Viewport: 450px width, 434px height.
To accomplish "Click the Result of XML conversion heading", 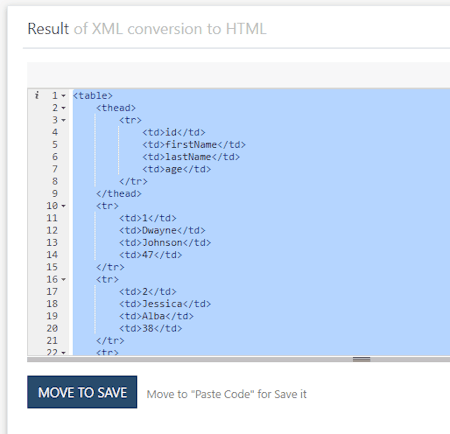I will (x=147, y=29).
